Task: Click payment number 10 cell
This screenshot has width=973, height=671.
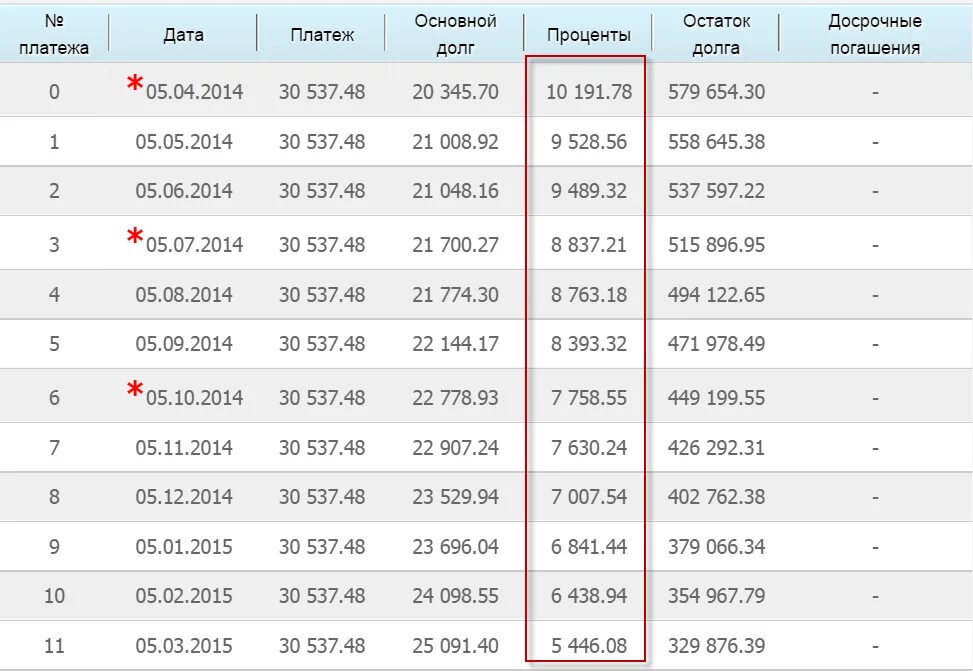Action: click(54, 596)
